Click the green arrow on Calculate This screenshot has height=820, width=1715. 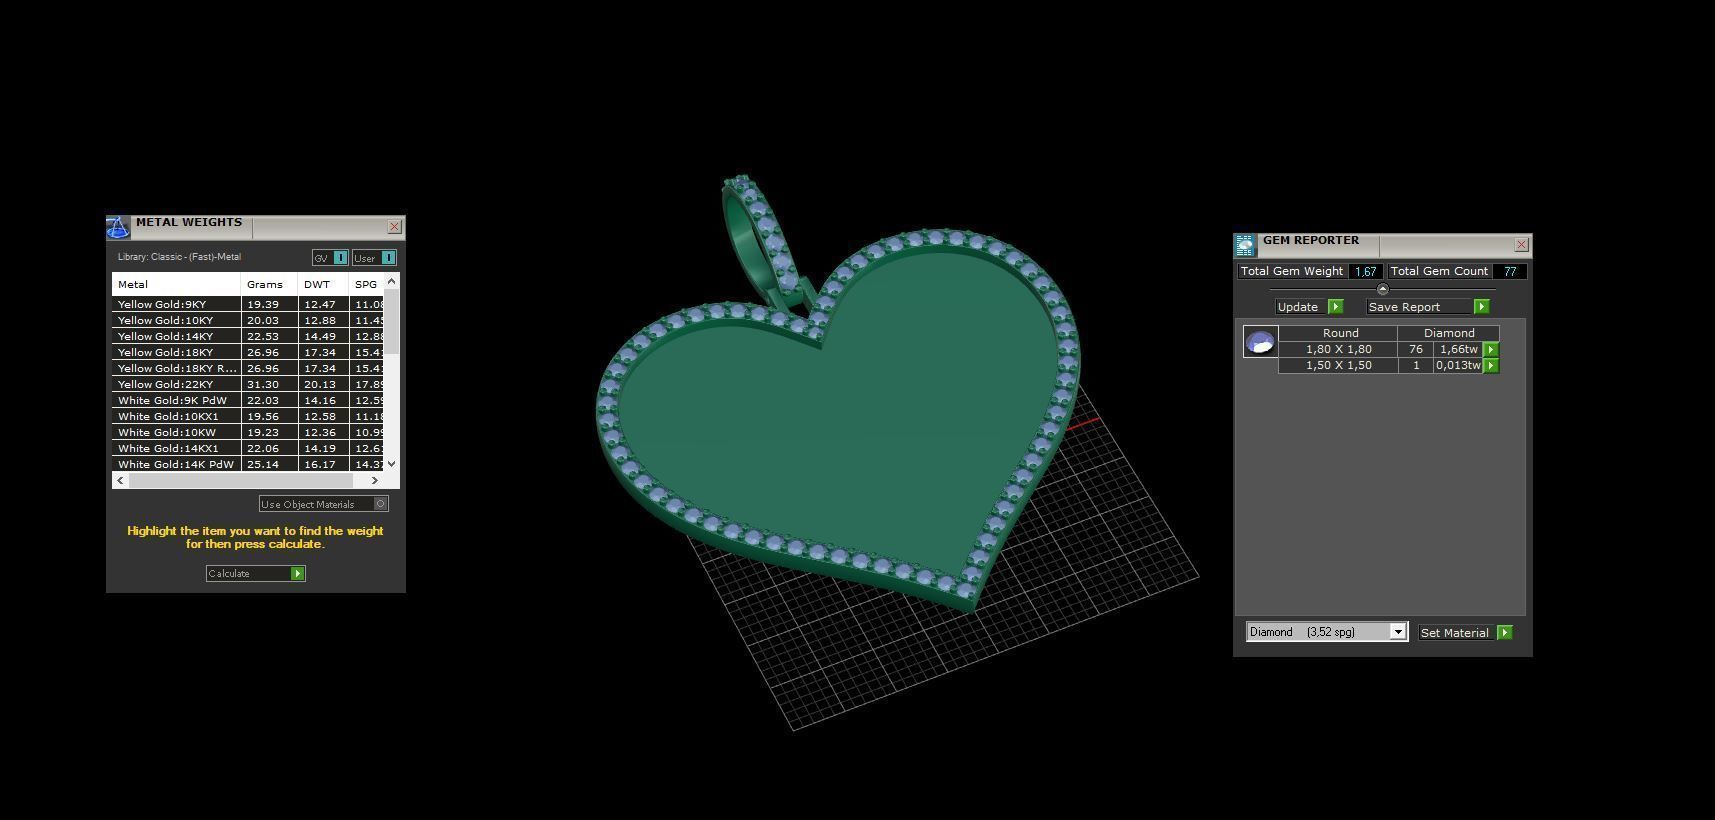(x=297, y=574)
